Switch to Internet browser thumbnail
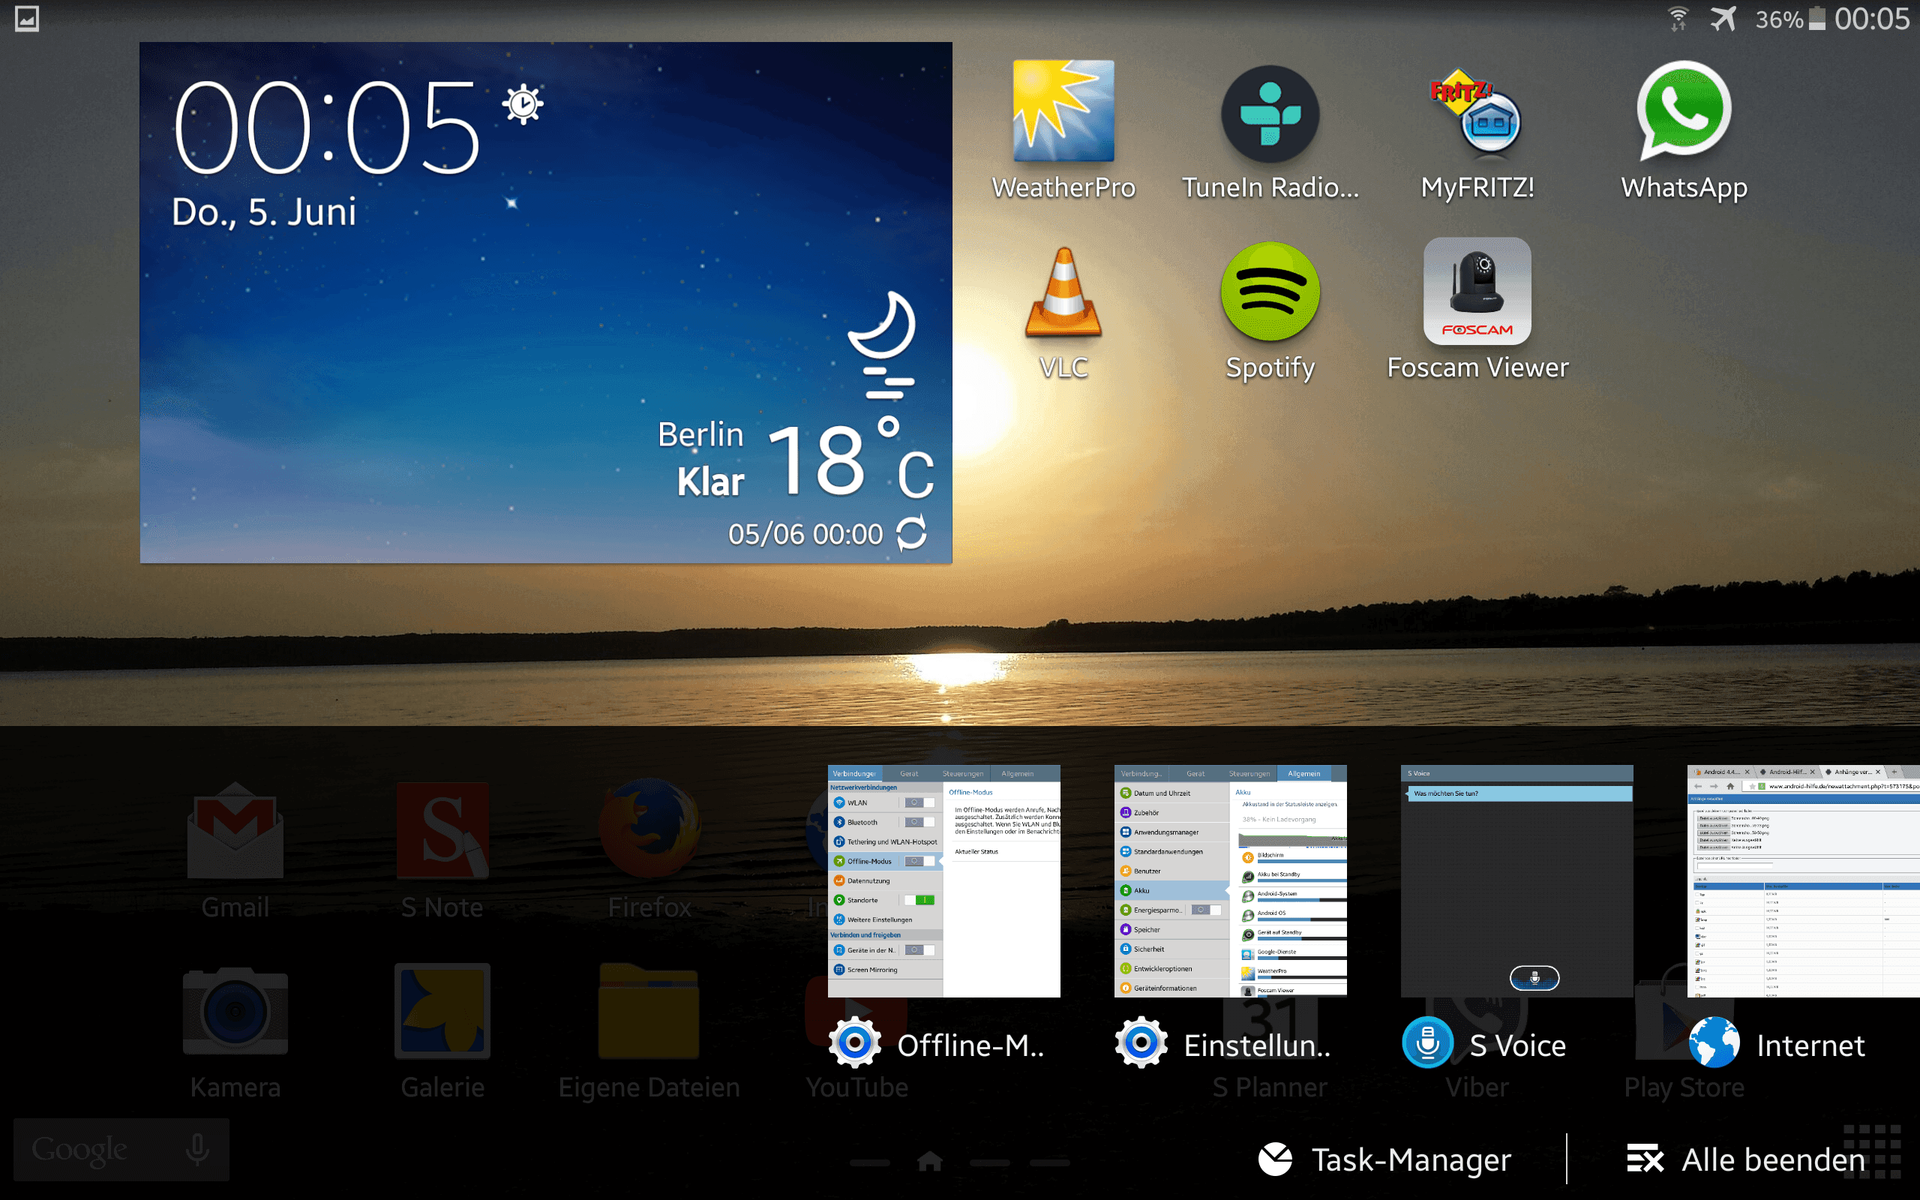The height and width of the screenshot is (1200, 1920). [x=1803, y=881]
